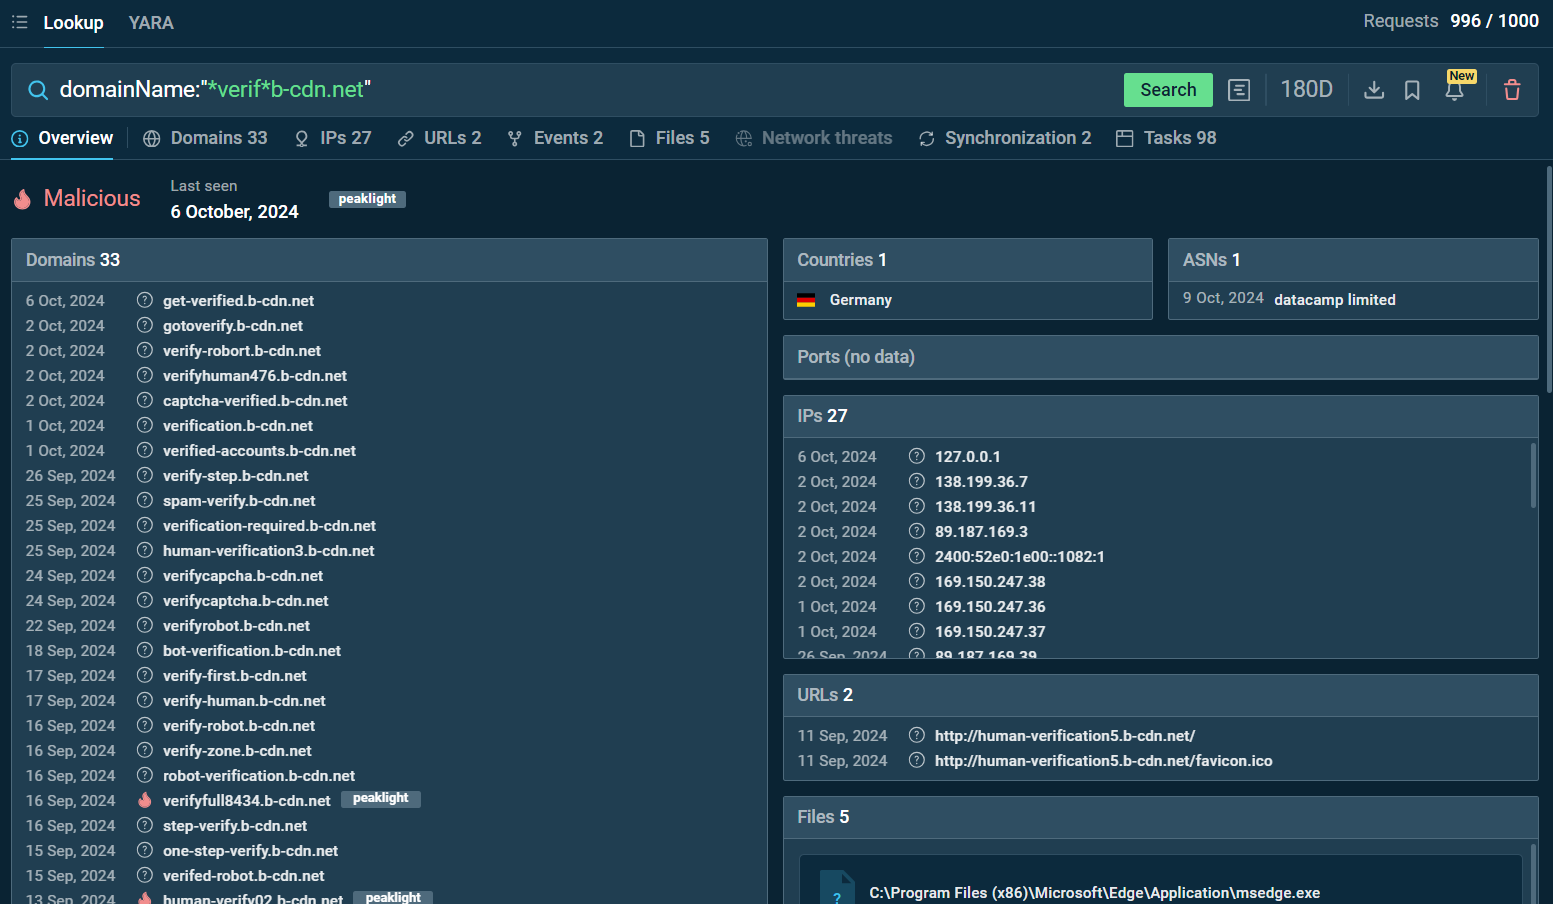Open the query list icon next to Search
Image resolution: width=1553 pixels, height=904 pixels.
click(1239, 90)
